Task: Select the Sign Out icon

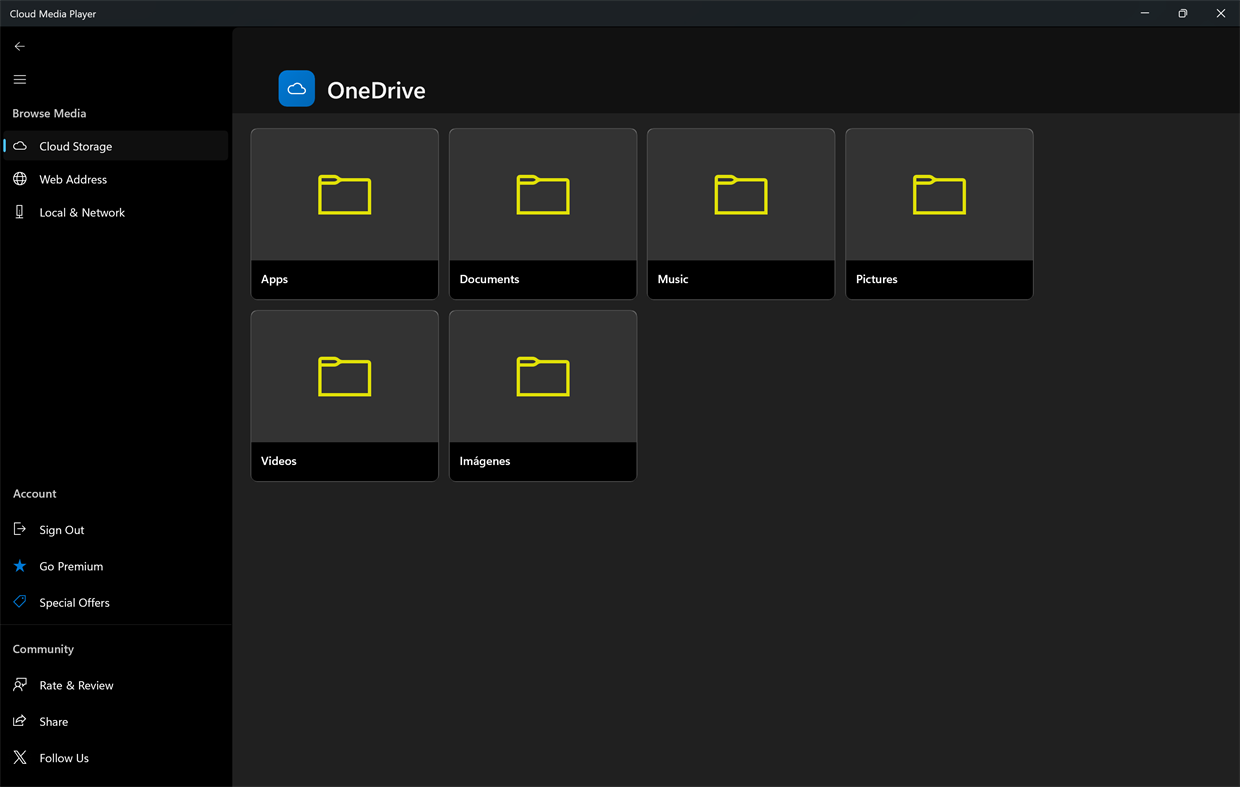Action: 20,529
